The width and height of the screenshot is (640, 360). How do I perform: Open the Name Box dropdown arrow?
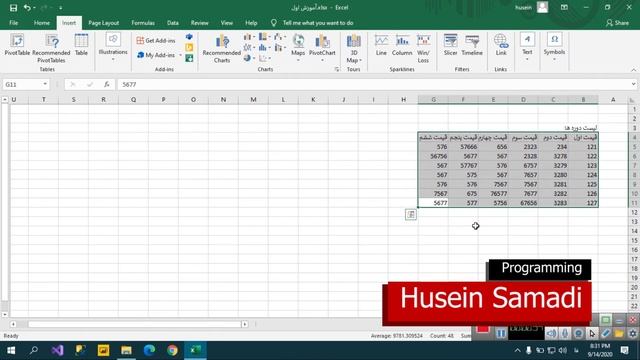[x=45, y=84]
